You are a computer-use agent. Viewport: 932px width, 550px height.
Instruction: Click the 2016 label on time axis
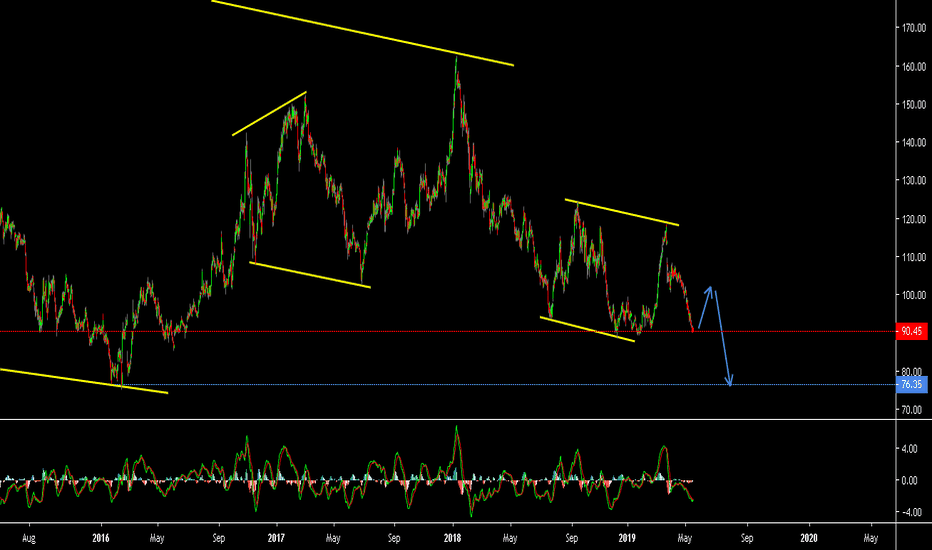[101, 538]
